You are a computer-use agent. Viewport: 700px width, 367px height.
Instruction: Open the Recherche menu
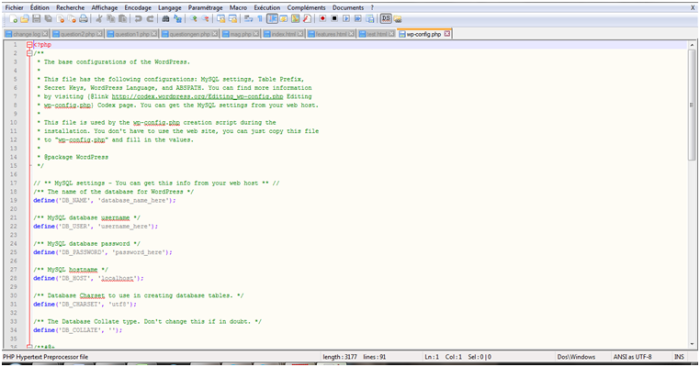click(70, 8)
